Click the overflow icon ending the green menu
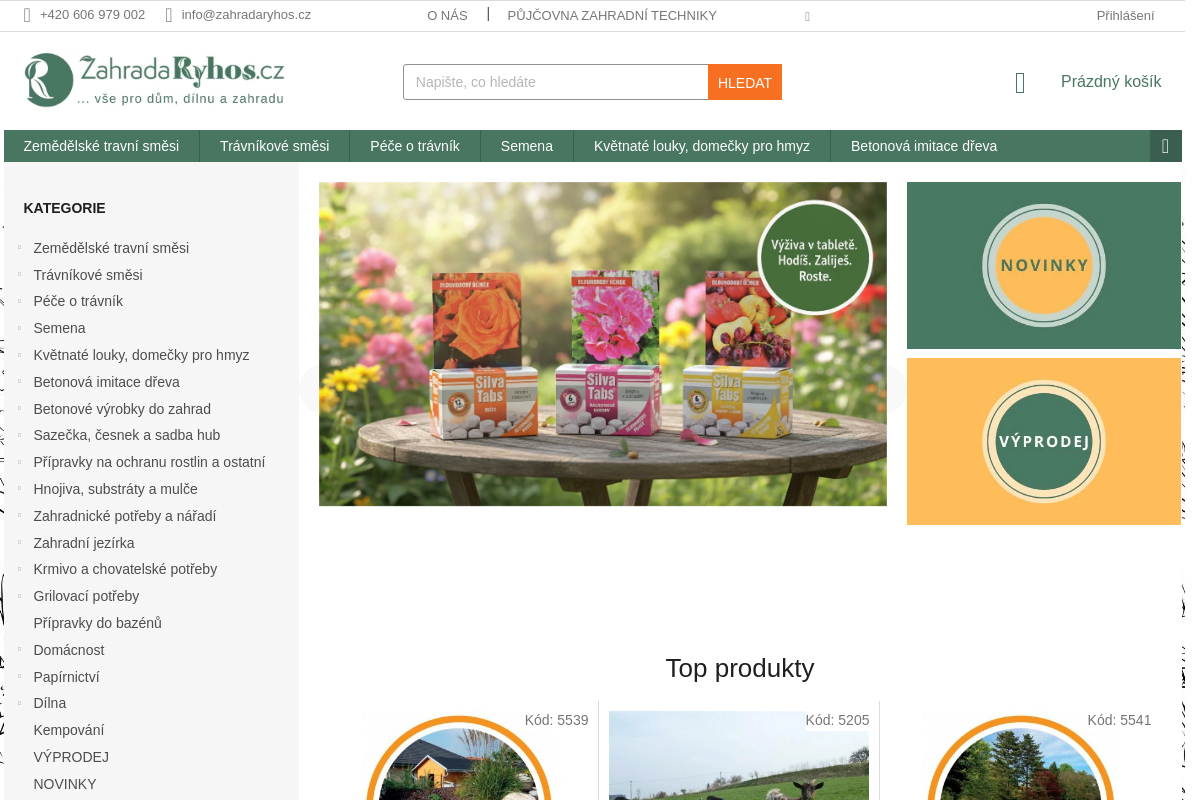This screenshot has width=1200, height=800. 1165,146
